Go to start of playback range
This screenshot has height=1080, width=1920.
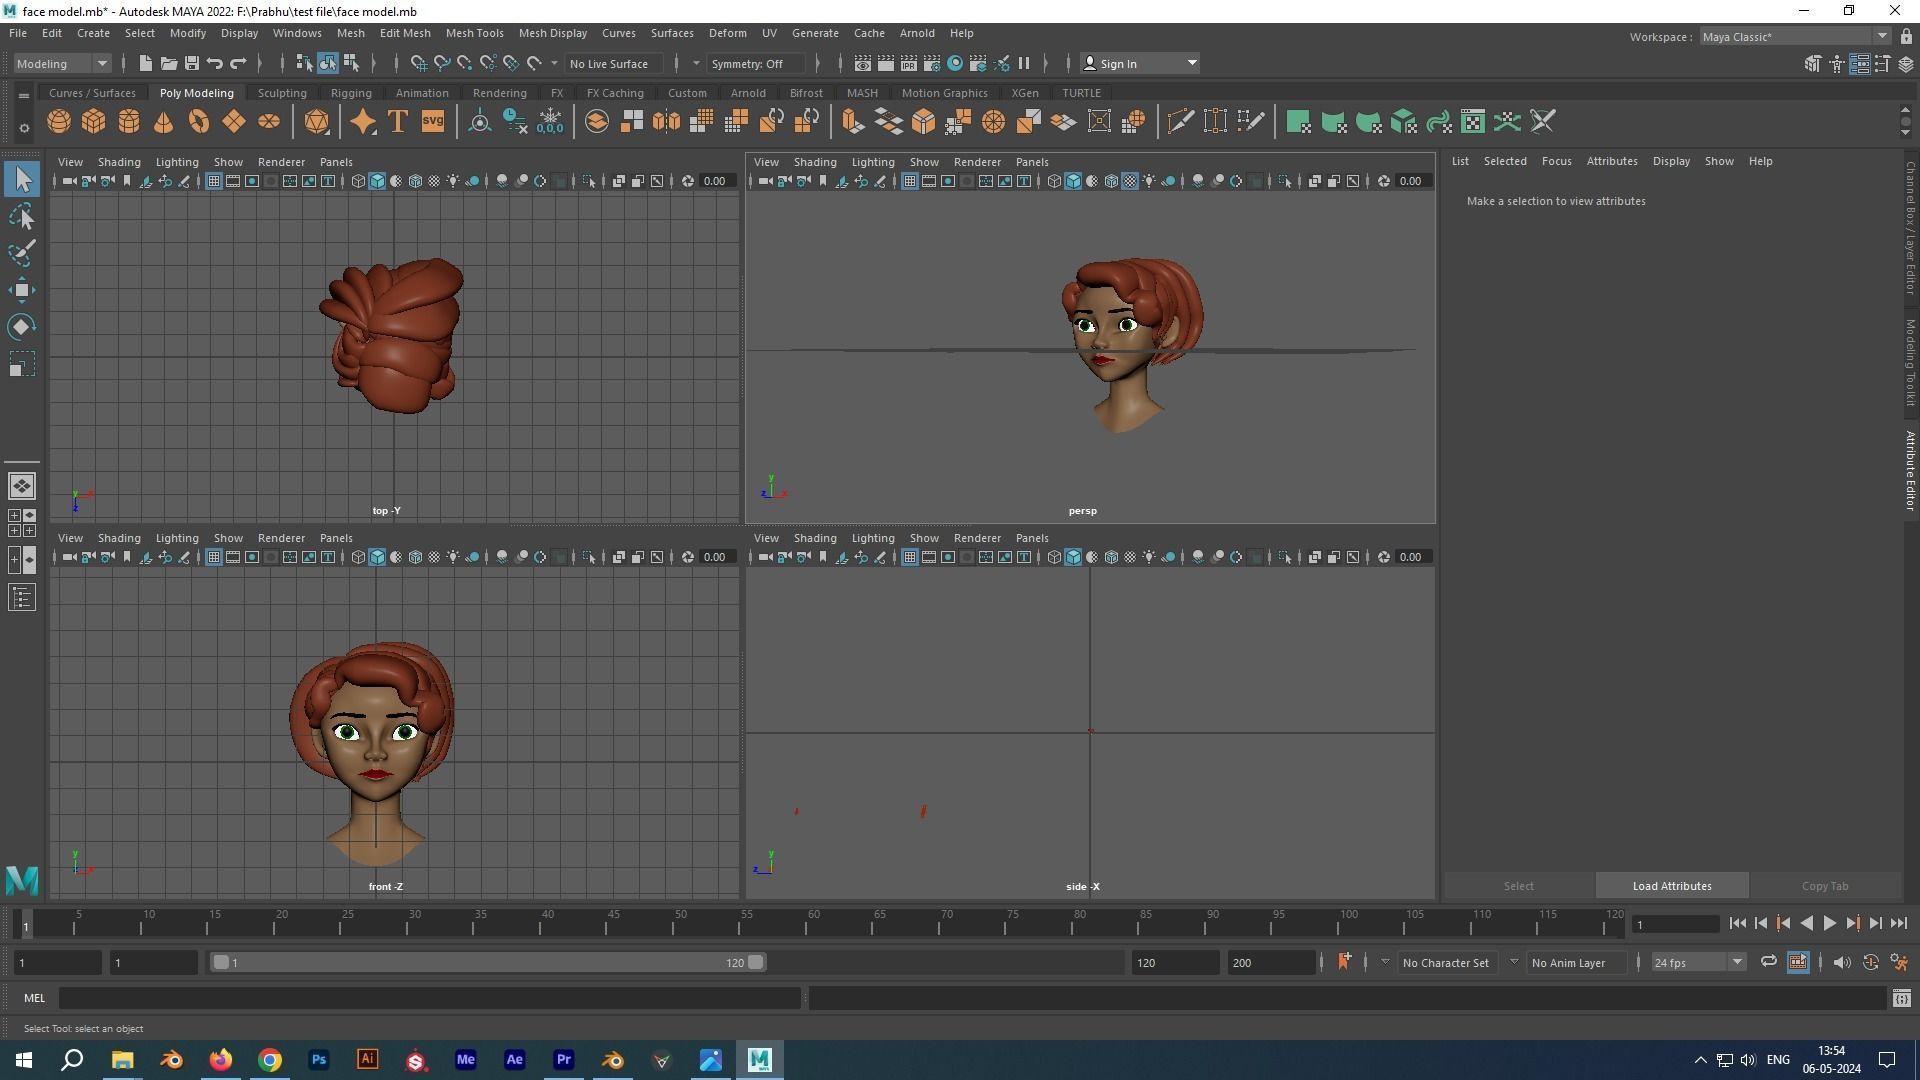click(x=1737, y=924)
